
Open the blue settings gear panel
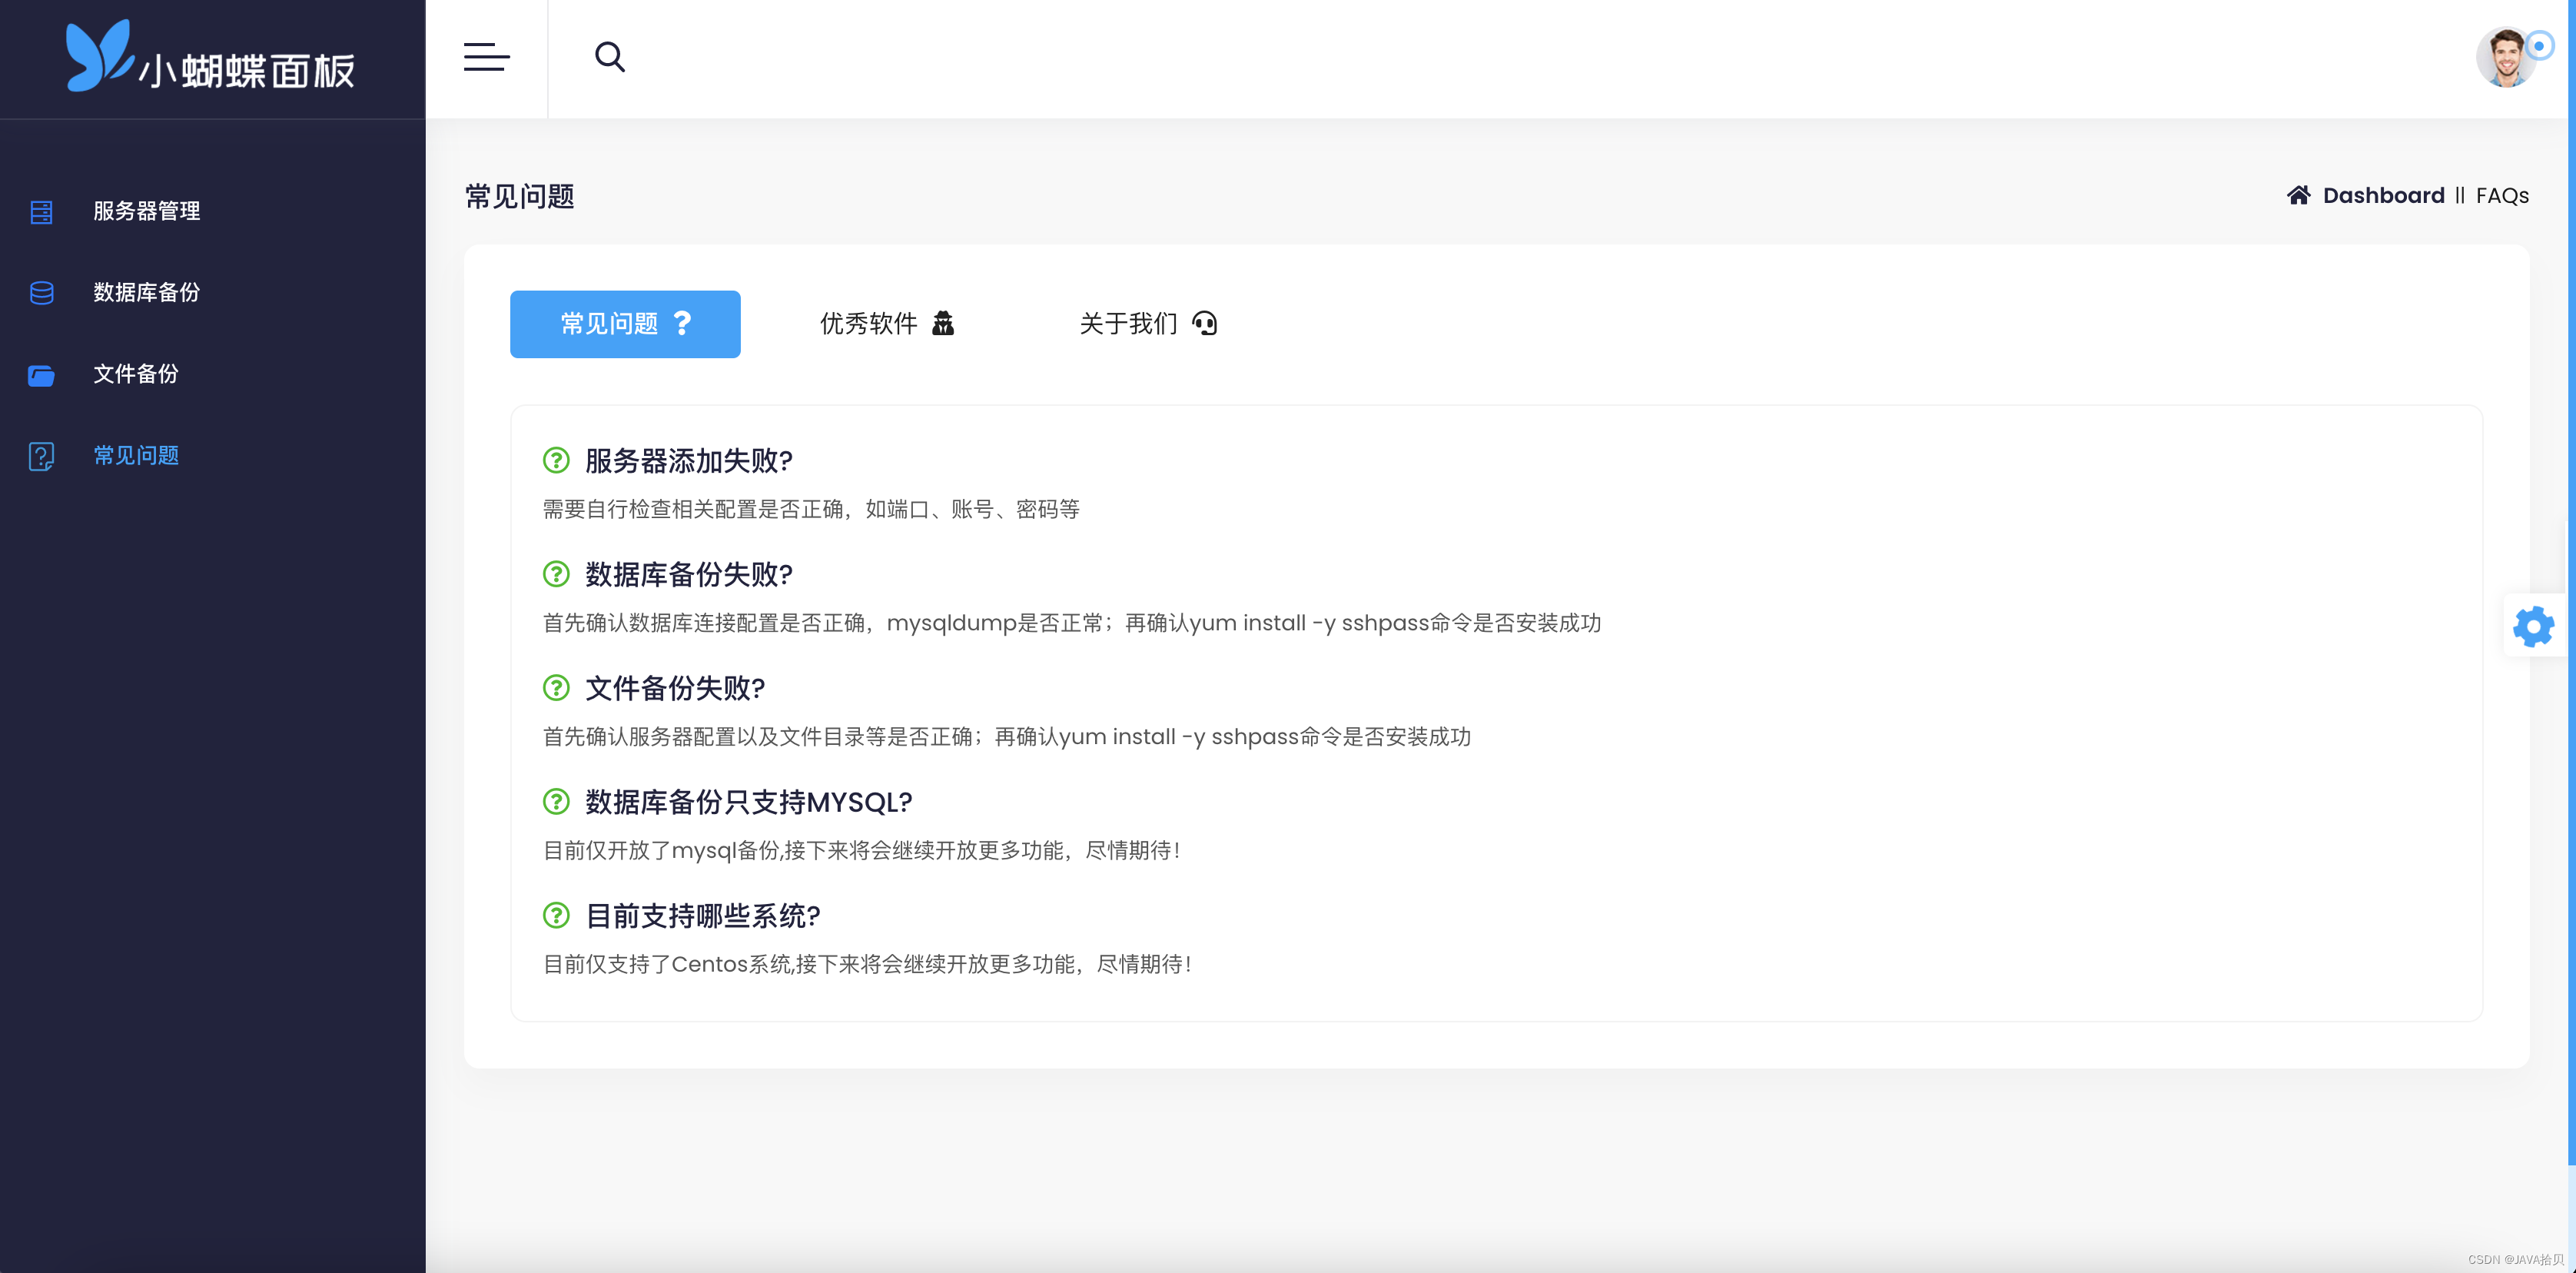tap(2533, 627)
